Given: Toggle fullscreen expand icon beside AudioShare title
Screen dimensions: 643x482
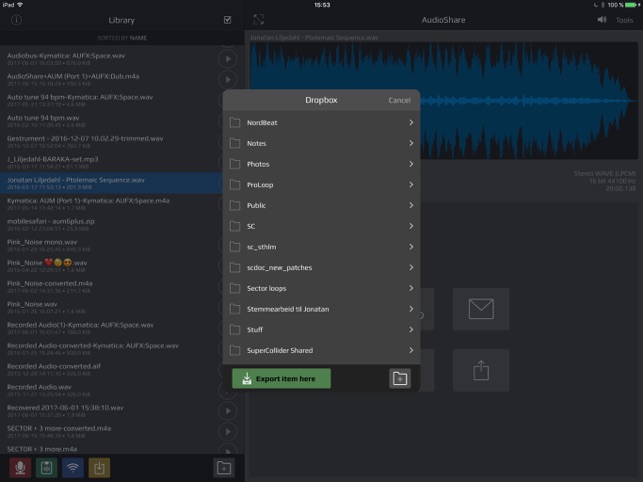Looking at the screenshot, I should pyautogui.click(x=259, y=19).
